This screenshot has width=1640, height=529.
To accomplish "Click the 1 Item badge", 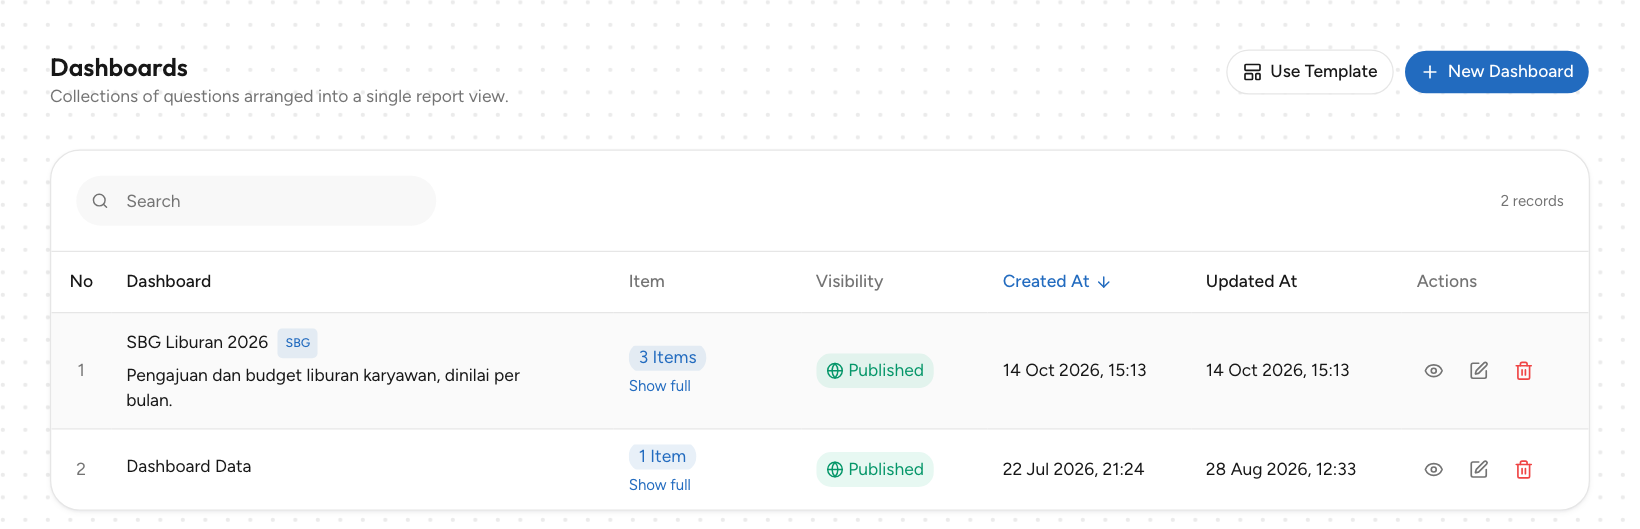I will (x=662, y=456).
